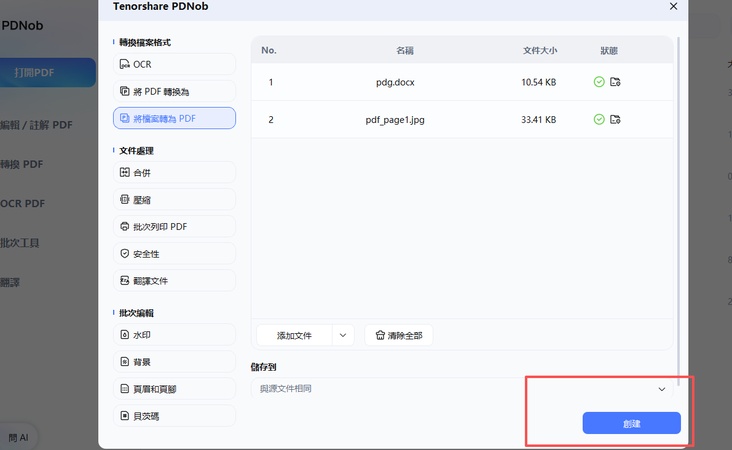The width and height of the screenshot is (732, 450).
Task: Select OCR PDF in main window sidebar
Action: (22, 204)
